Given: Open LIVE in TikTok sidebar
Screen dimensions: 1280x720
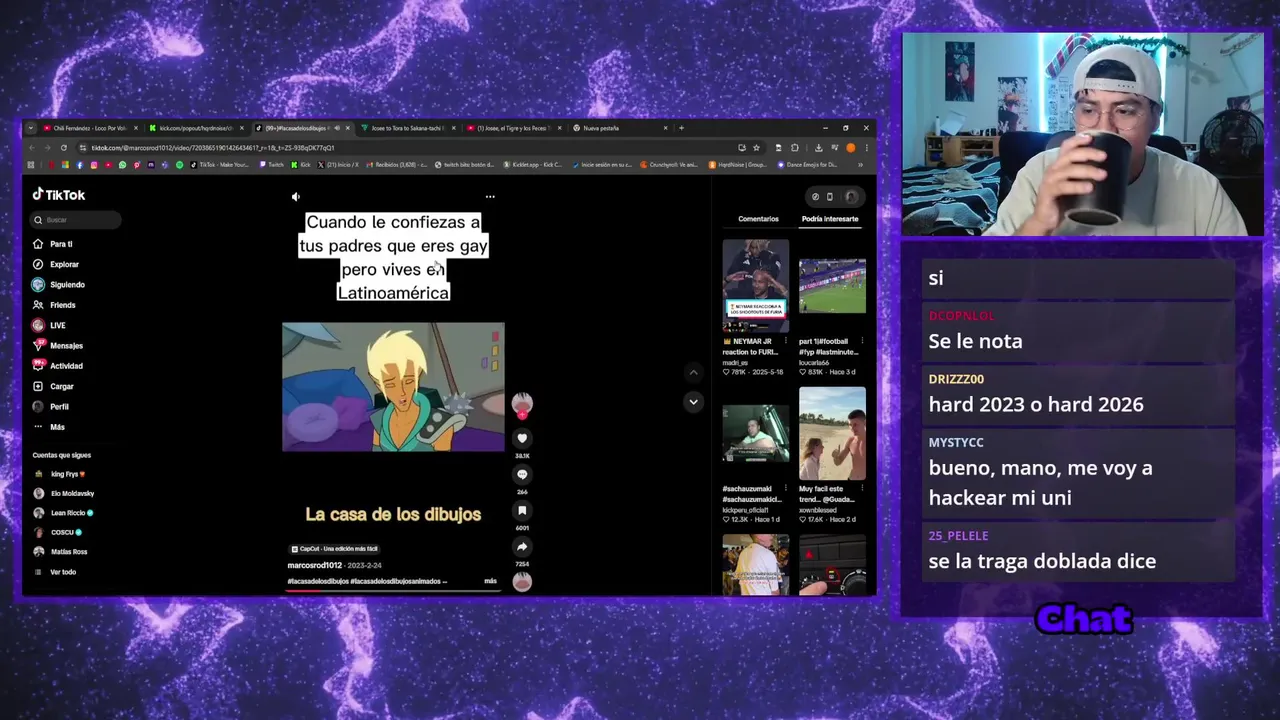Looking at the screenshot, I should [49, 325].
